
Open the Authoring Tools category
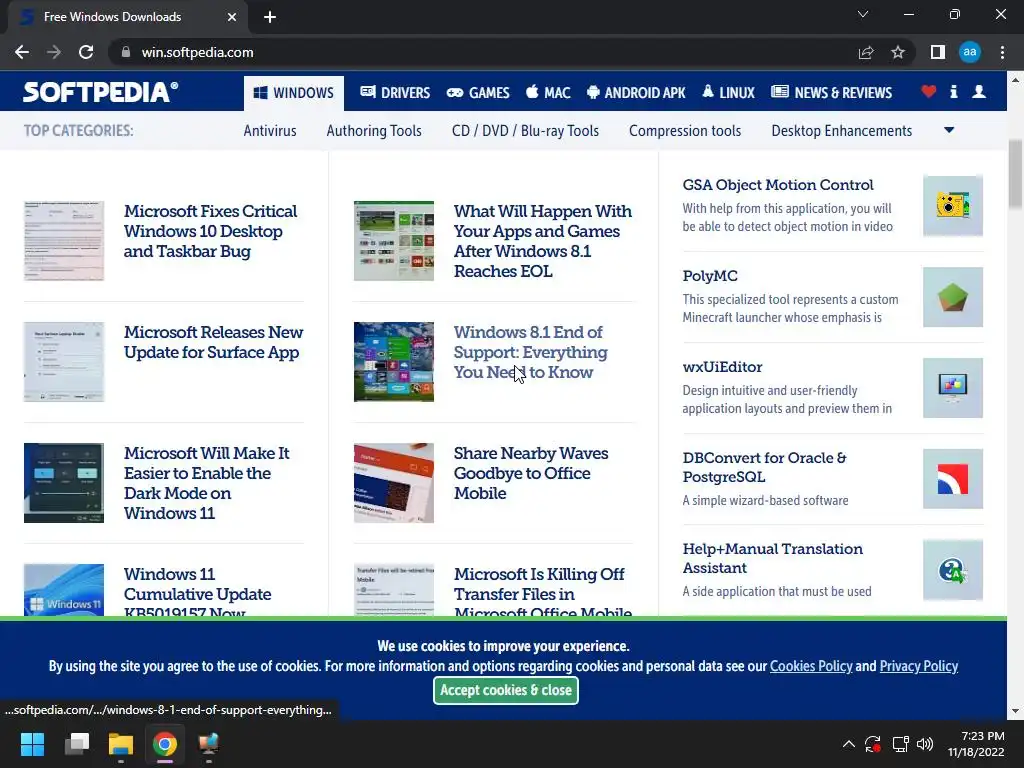click(x=374, y=131)
